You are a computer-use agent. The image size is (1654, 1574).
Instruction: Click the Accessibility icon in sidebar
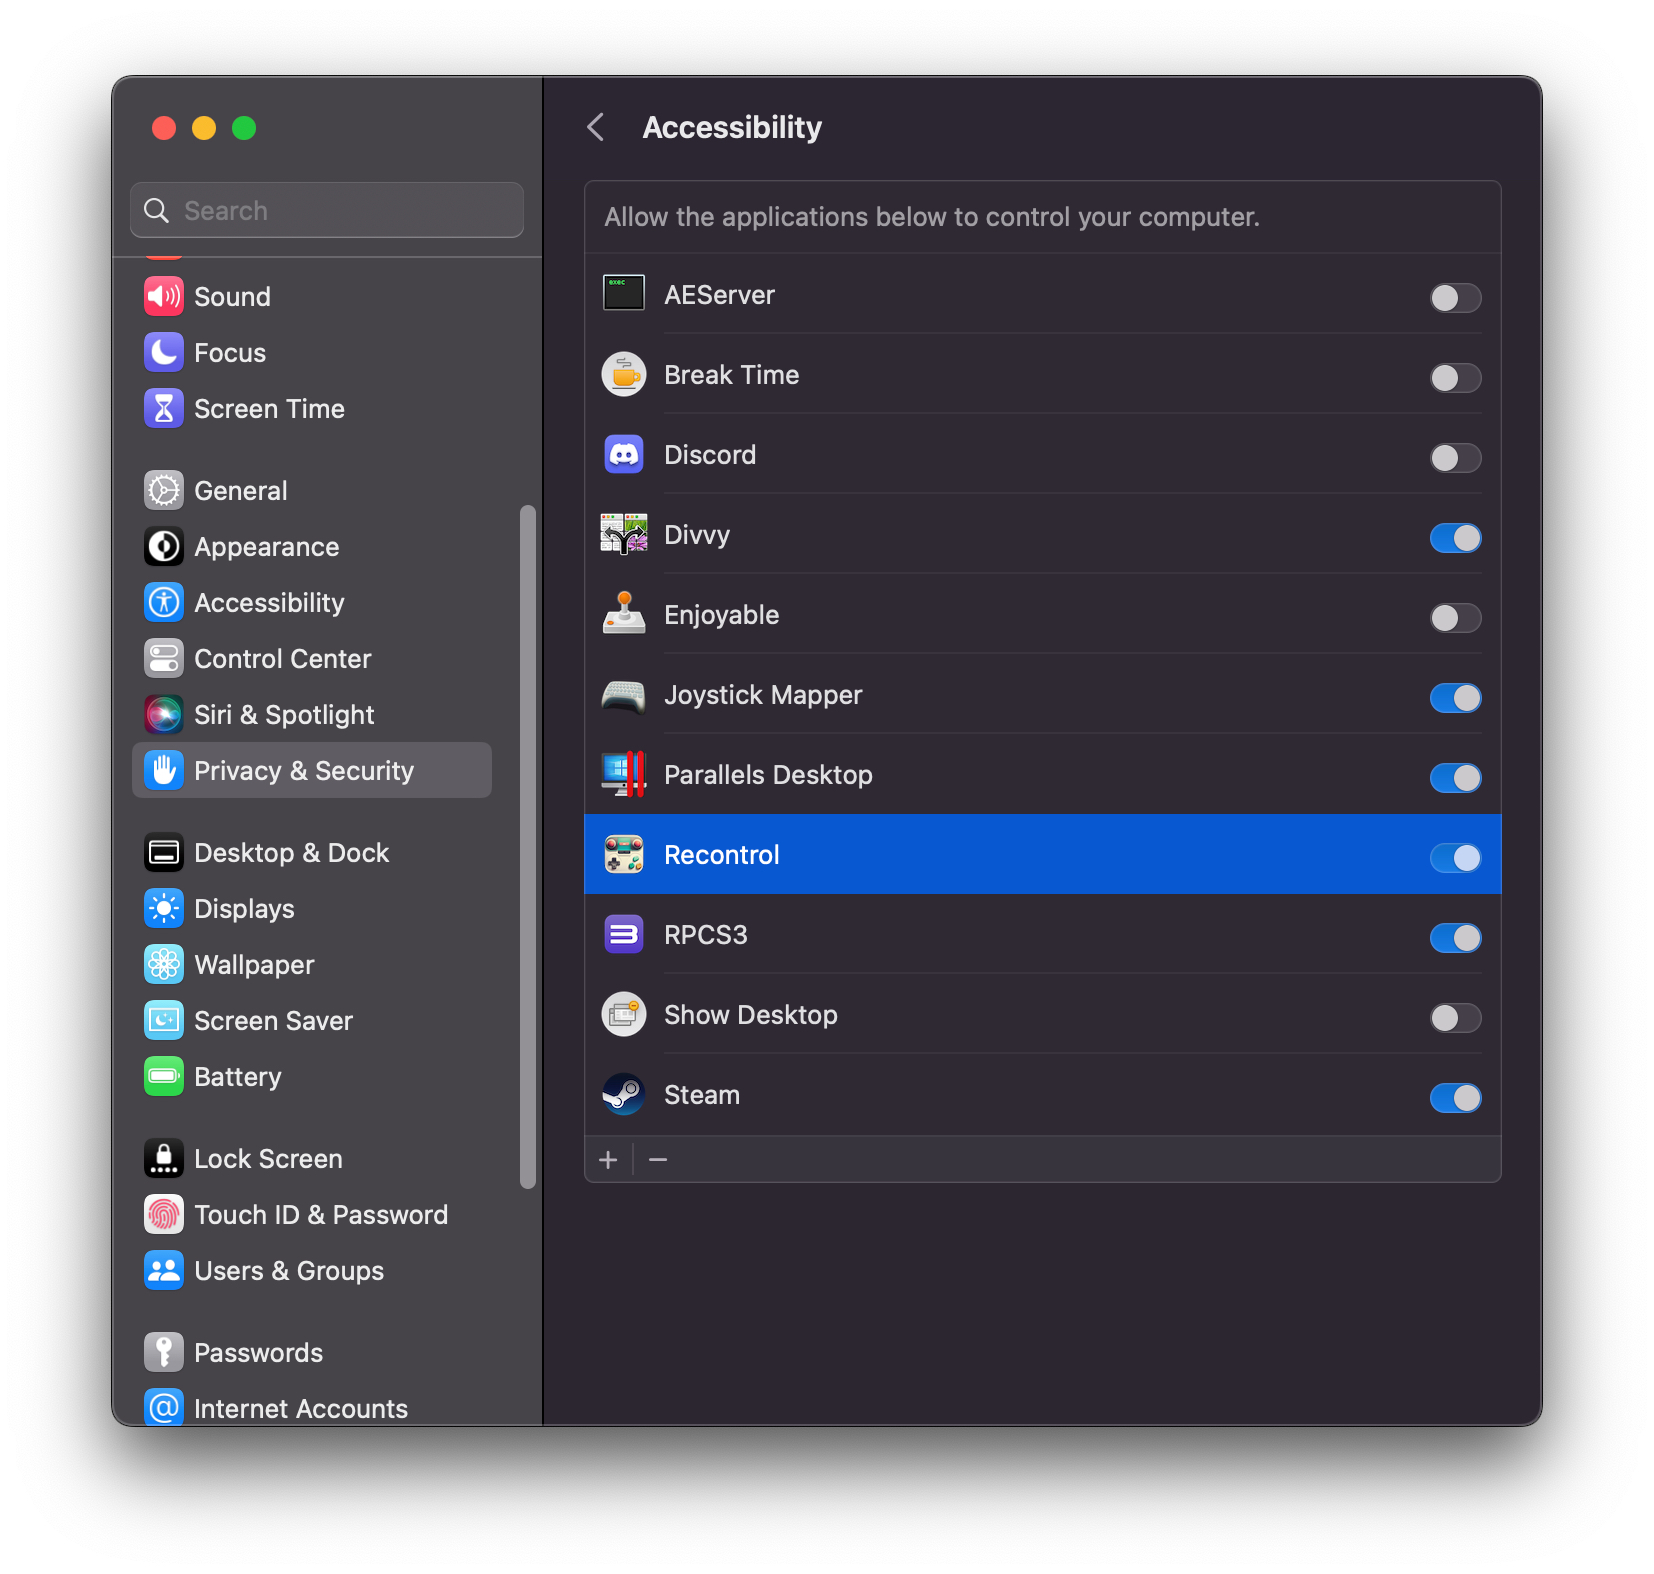[x=164, y=602]
